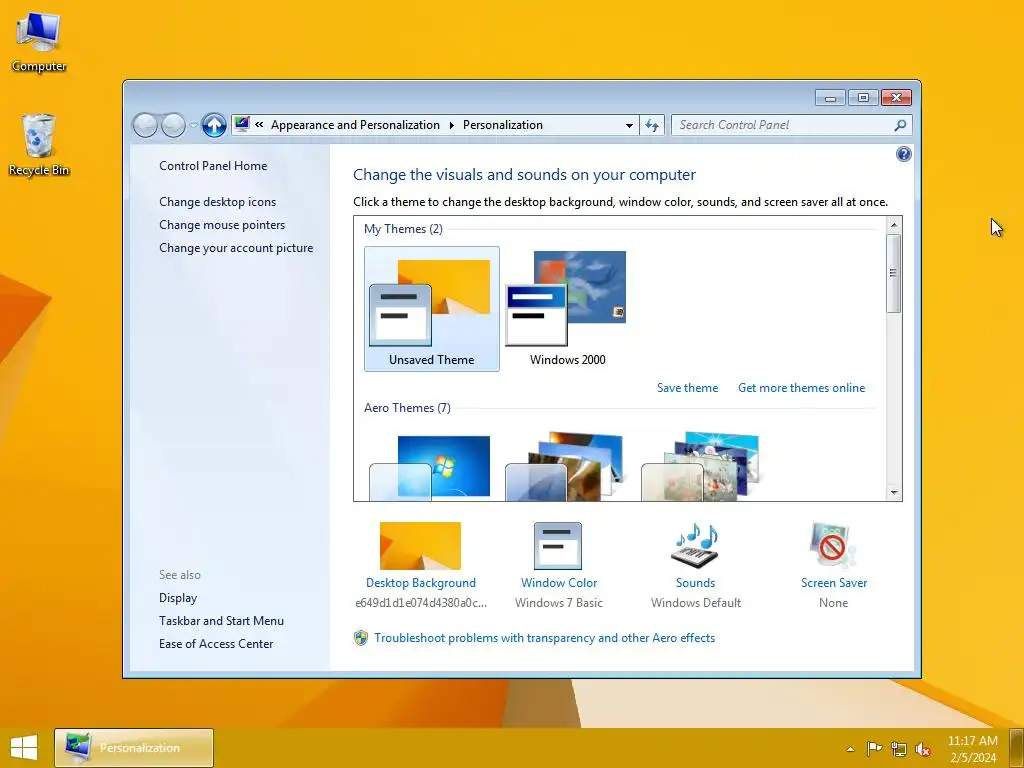Open the Start button
1024x768 pixels.
click(24, 748)
